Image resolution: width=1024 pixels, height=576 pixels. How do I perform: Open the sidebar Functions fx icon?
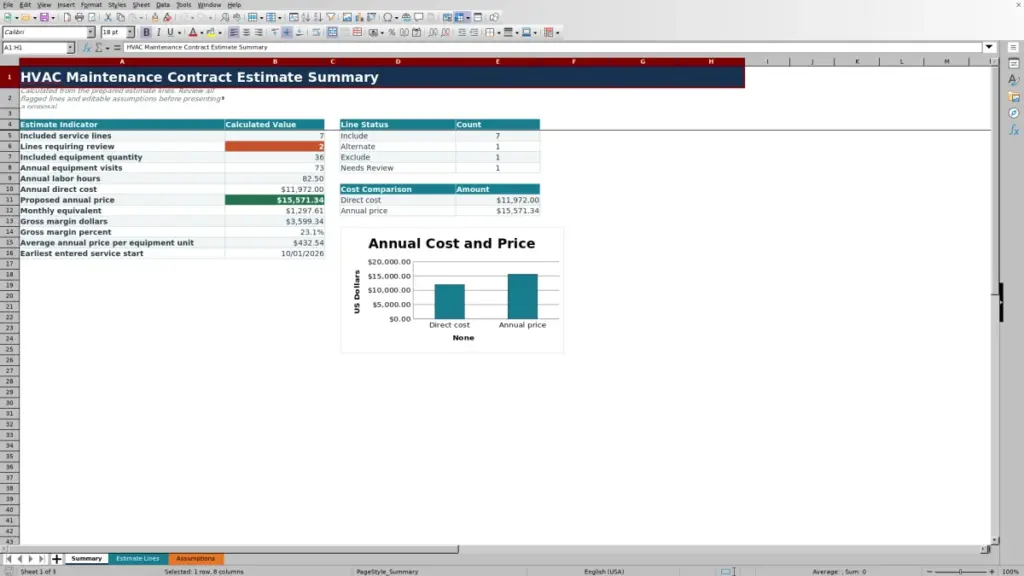[x=1014, y=130]
